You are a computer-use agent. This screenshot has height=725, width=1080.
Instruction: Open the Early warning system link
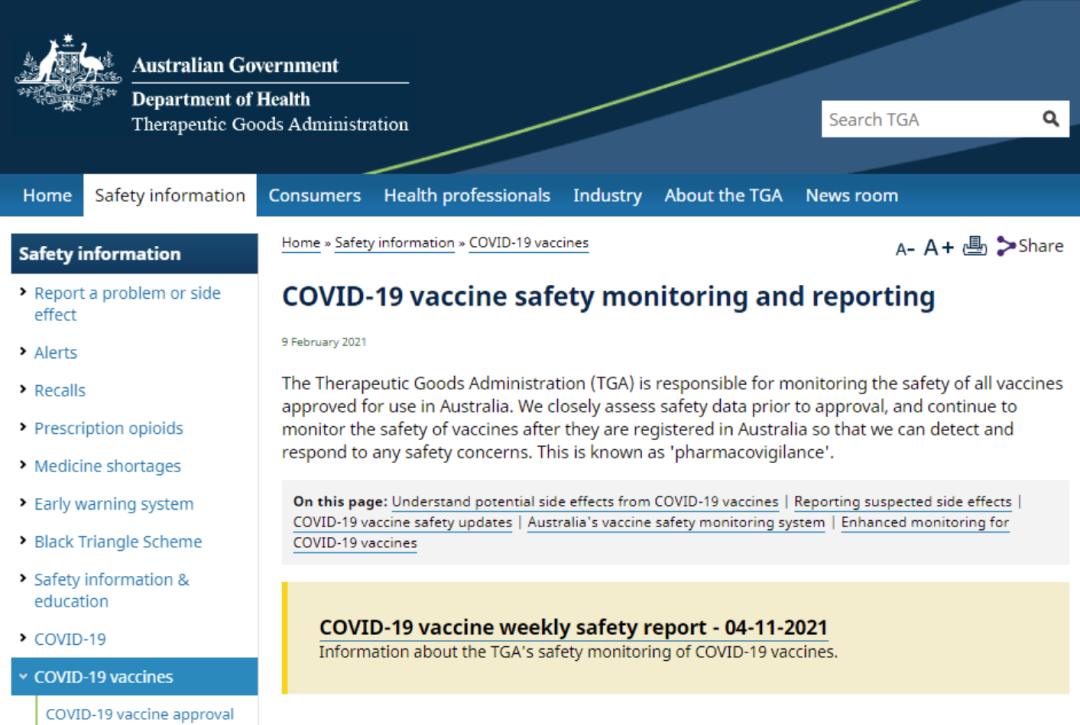click(x=114, y=504)
